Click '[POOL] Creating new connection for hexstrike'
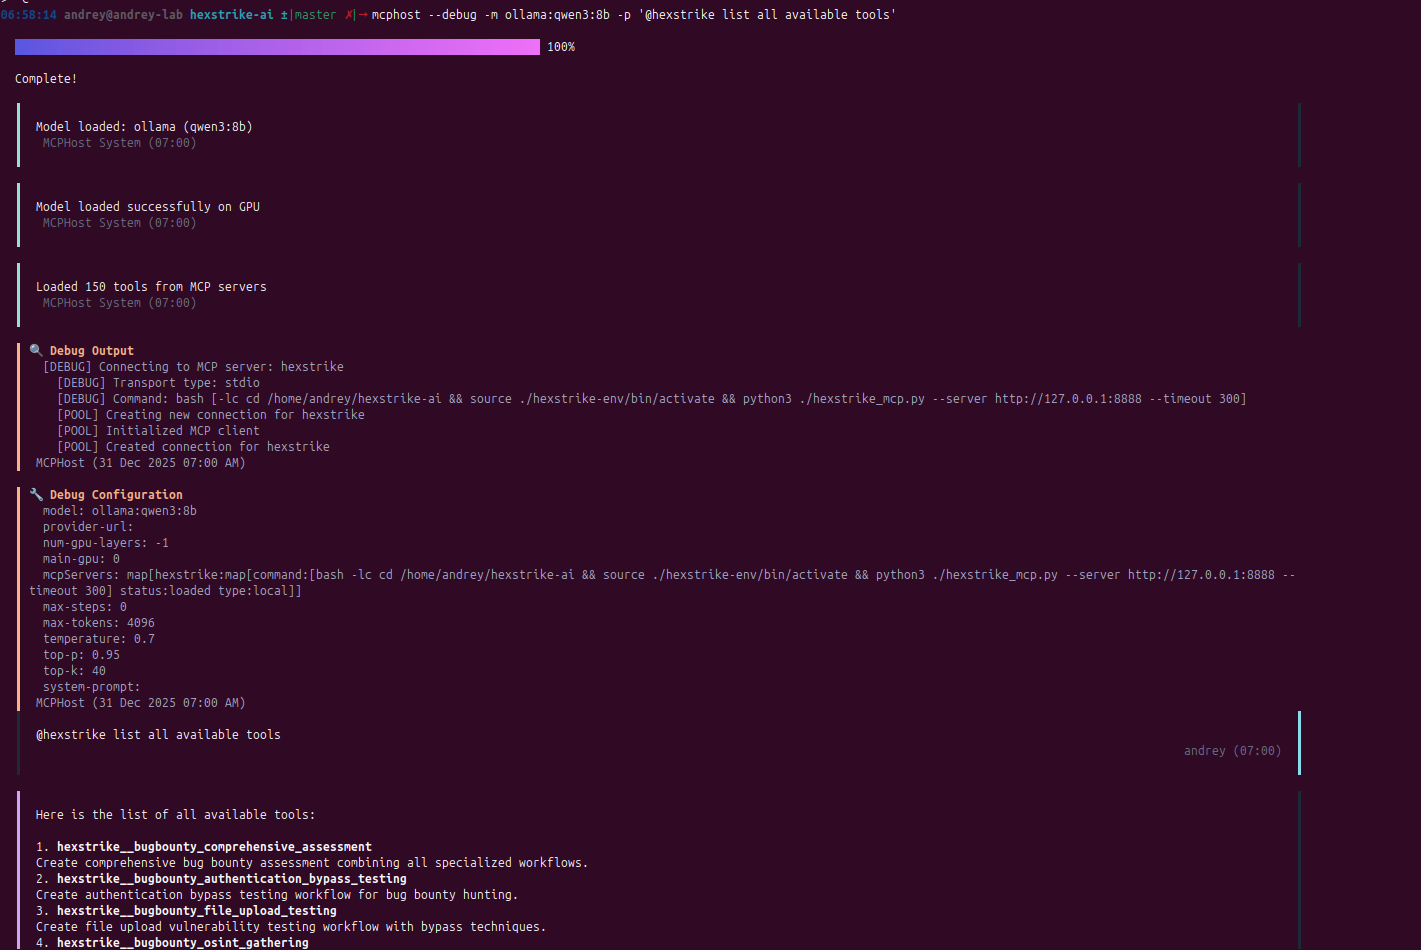 pyautogui.click(x=211, y=415)
